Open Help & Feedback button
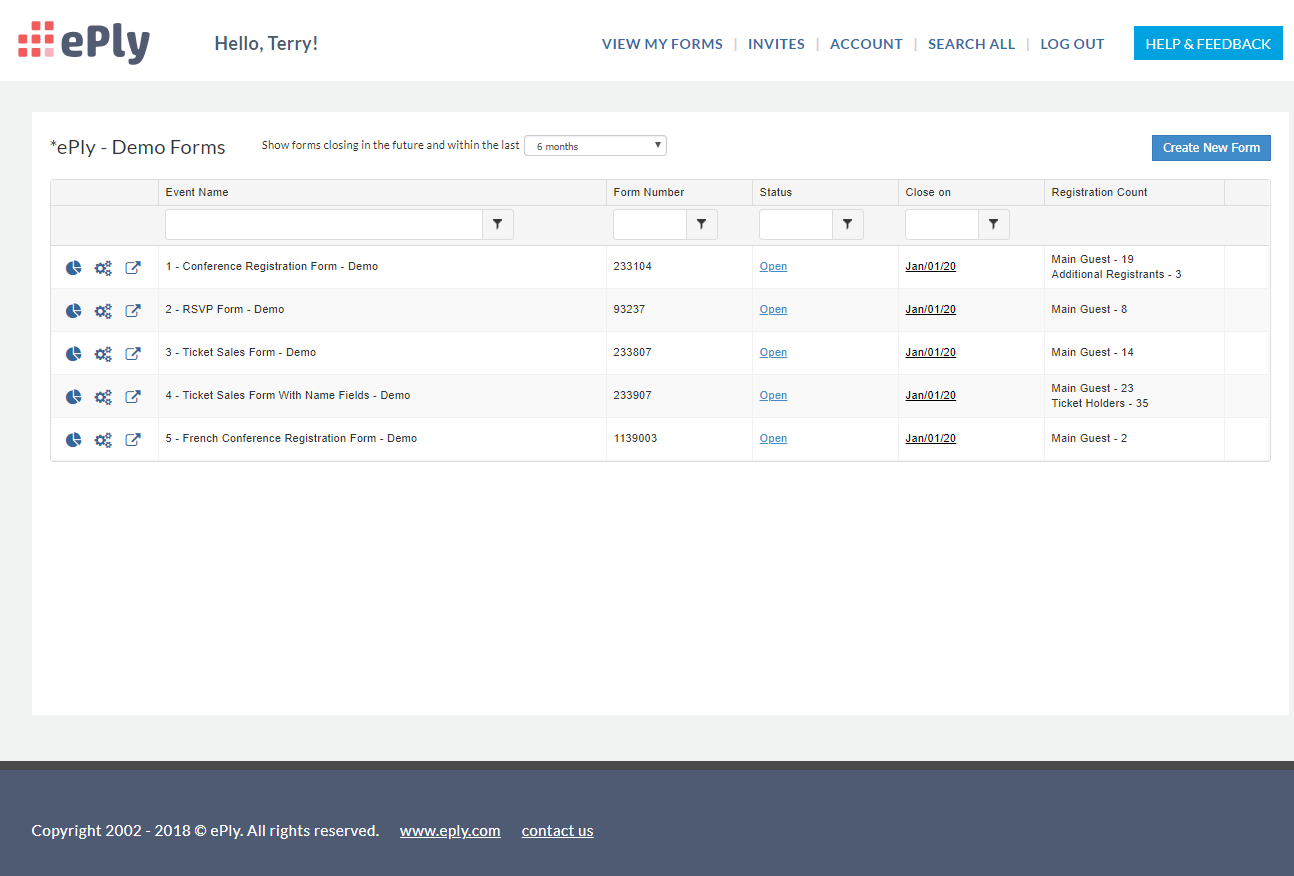The height and width of the screenshot is (876, 1294). pyautogui.click(x=1208, y=43)
